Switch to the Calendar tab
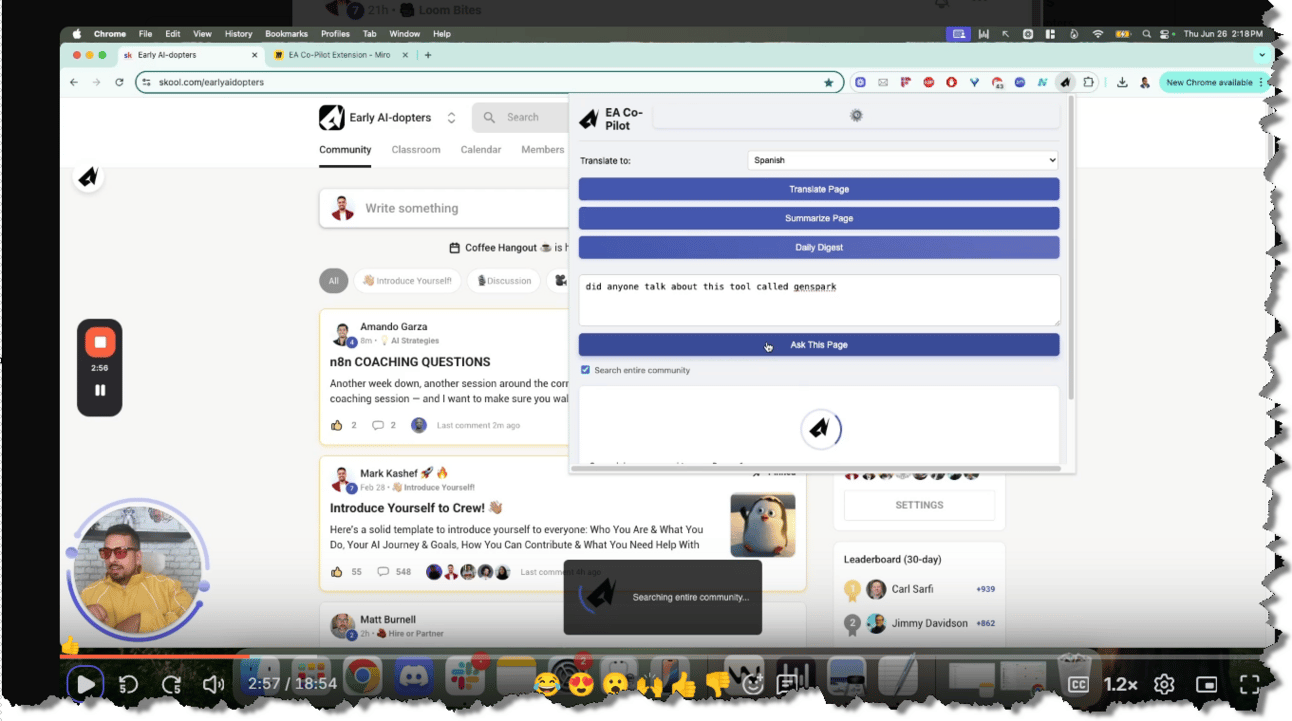The width and height of the screenshot is (1292, 721). (481, 150)
